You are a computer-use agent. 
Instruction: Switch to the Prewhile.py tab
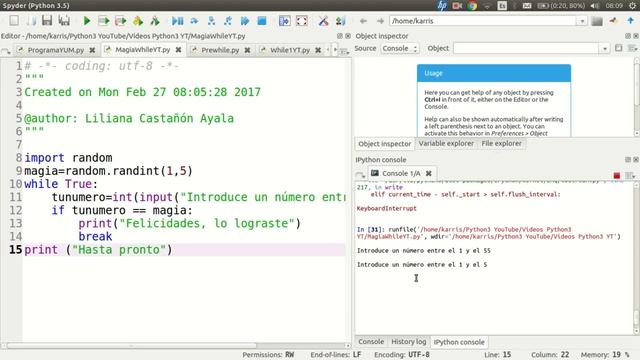click(220, 50)
